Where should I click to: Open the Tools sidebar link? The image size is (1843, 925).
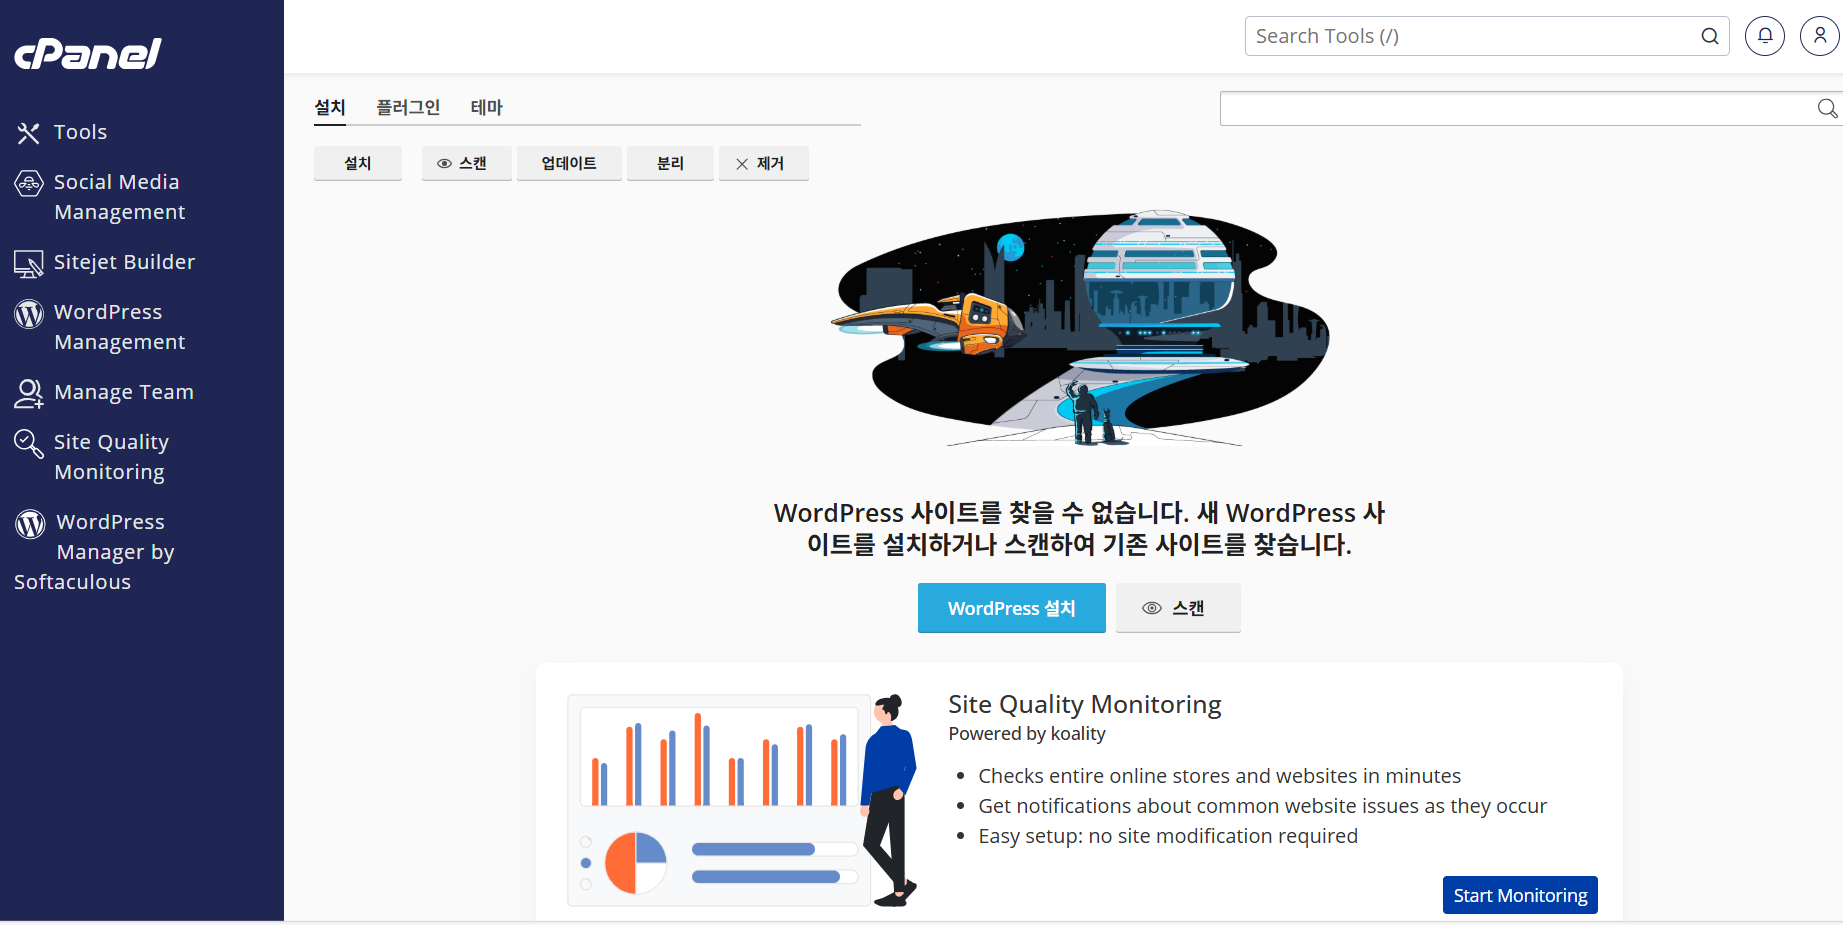coord(80,132)
